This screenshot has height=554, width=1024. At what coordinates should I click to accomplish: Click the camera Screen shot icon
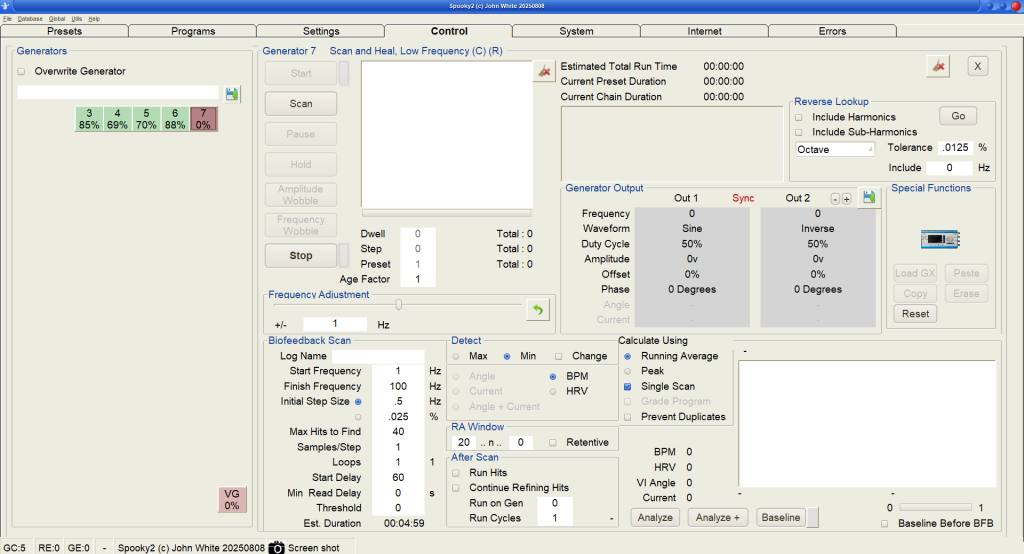tap(278, 548)
